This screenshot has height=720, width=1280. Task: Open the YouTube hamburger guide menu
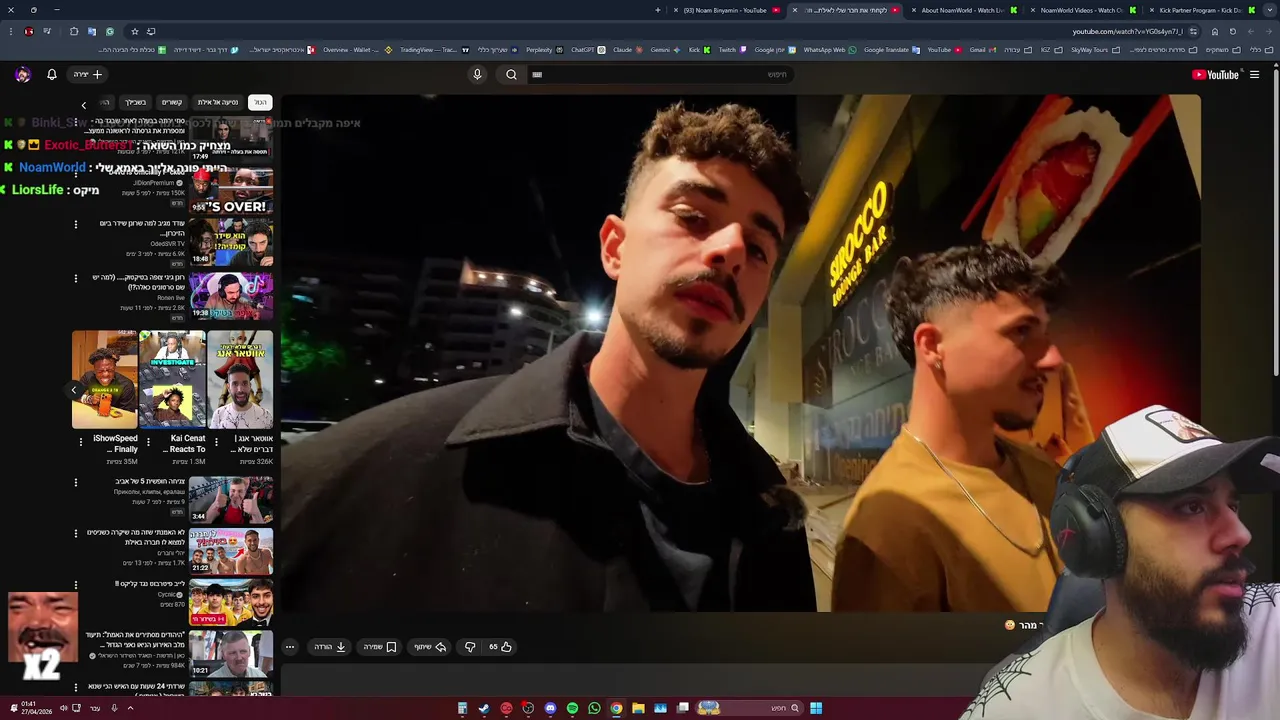[x=1254, y=74]
